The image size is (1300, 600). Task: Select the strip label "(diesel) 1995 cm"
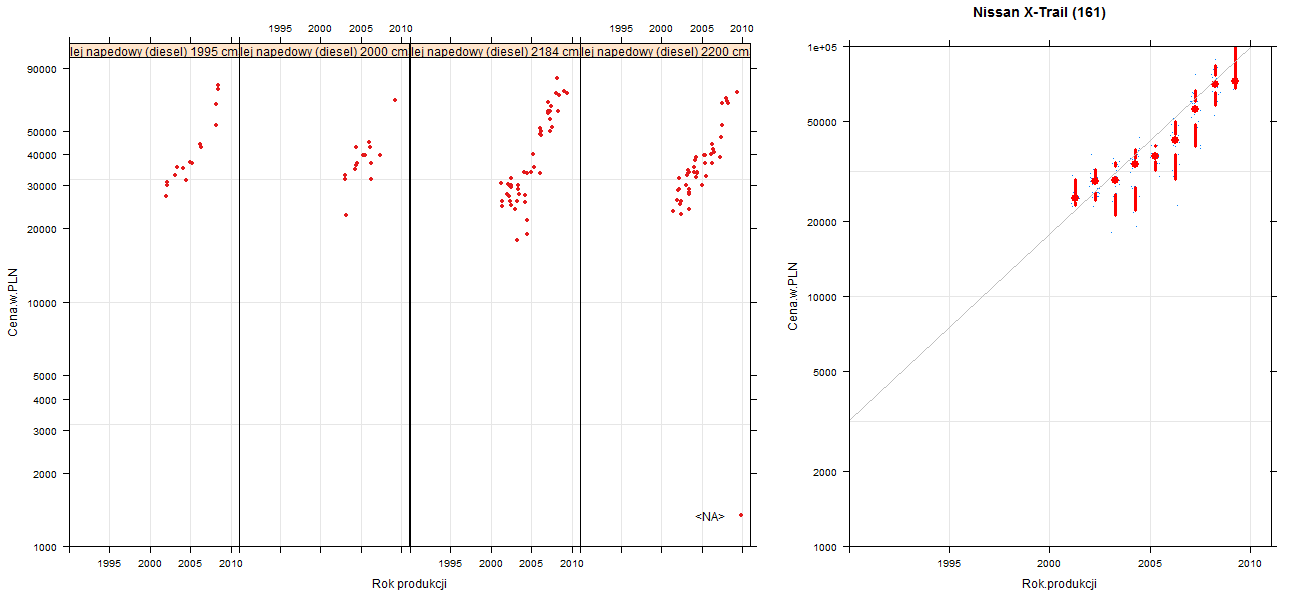[x=191, y=52]
